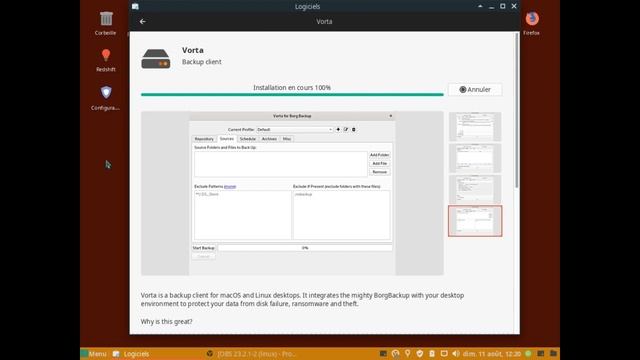Click the dark window icon beside folder
The height and width of the screenshot is (360, 640).
[541, 353]
